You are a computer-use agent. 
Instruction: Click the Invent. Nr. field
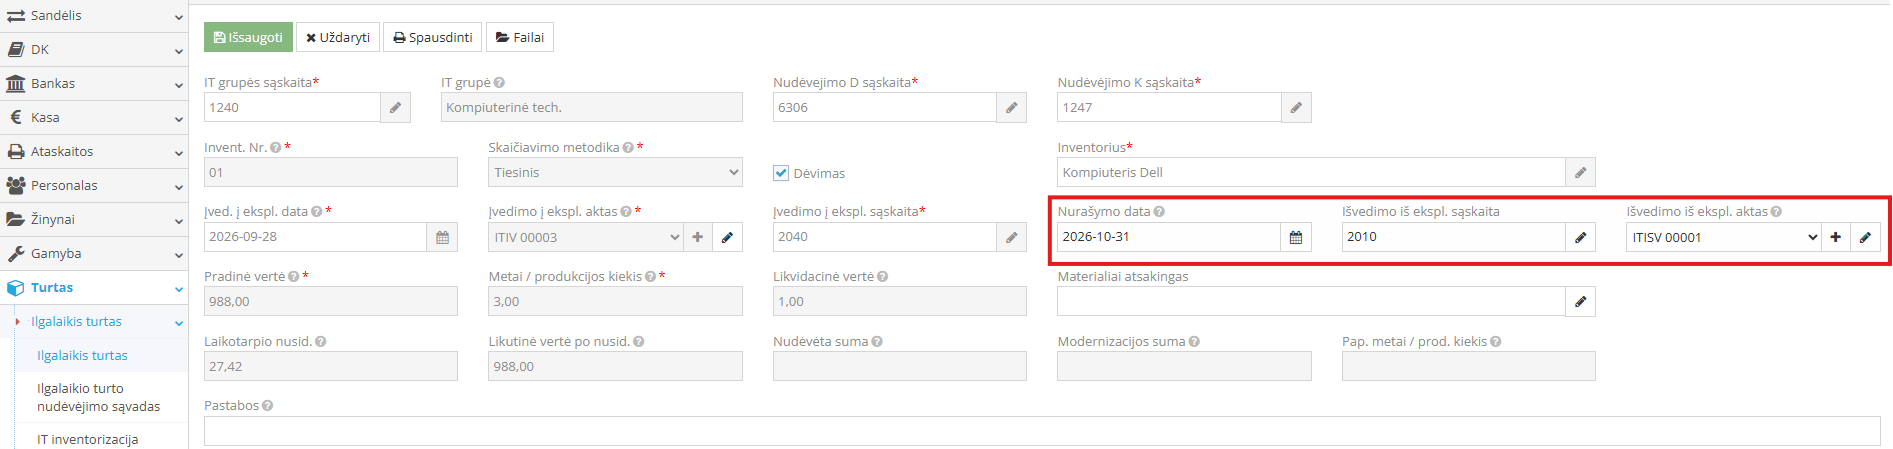(331, 172)
